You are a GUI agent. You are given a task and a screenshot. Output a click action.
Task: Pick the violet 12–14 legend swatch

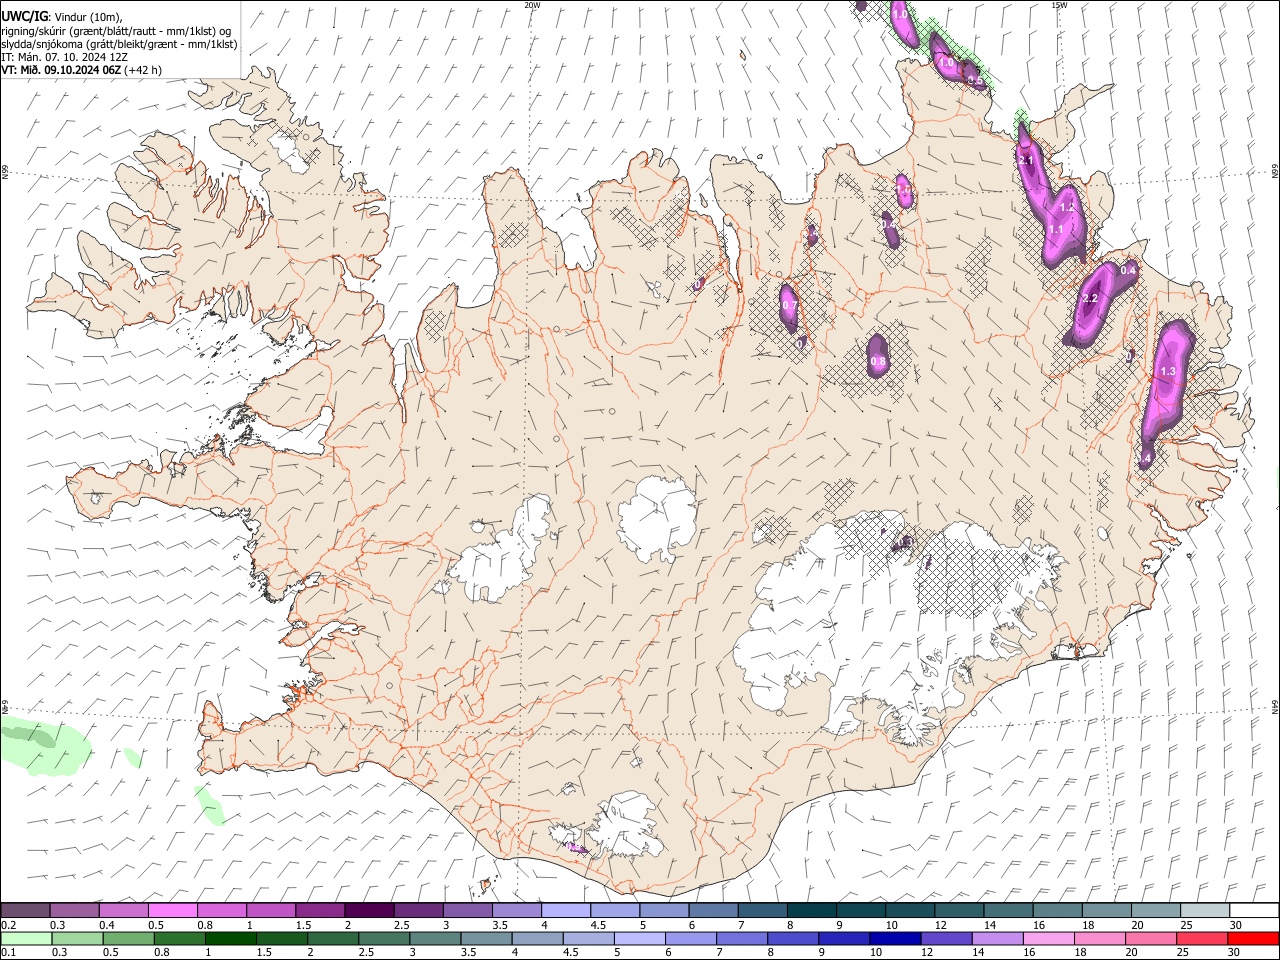(x=945, y=939)
